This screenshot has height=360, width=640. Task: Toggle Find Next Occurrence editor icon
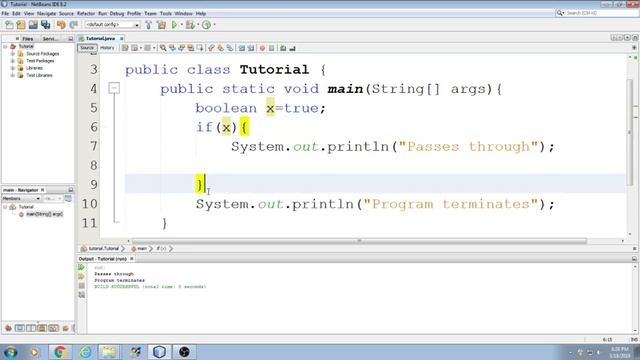click(182, 48)
